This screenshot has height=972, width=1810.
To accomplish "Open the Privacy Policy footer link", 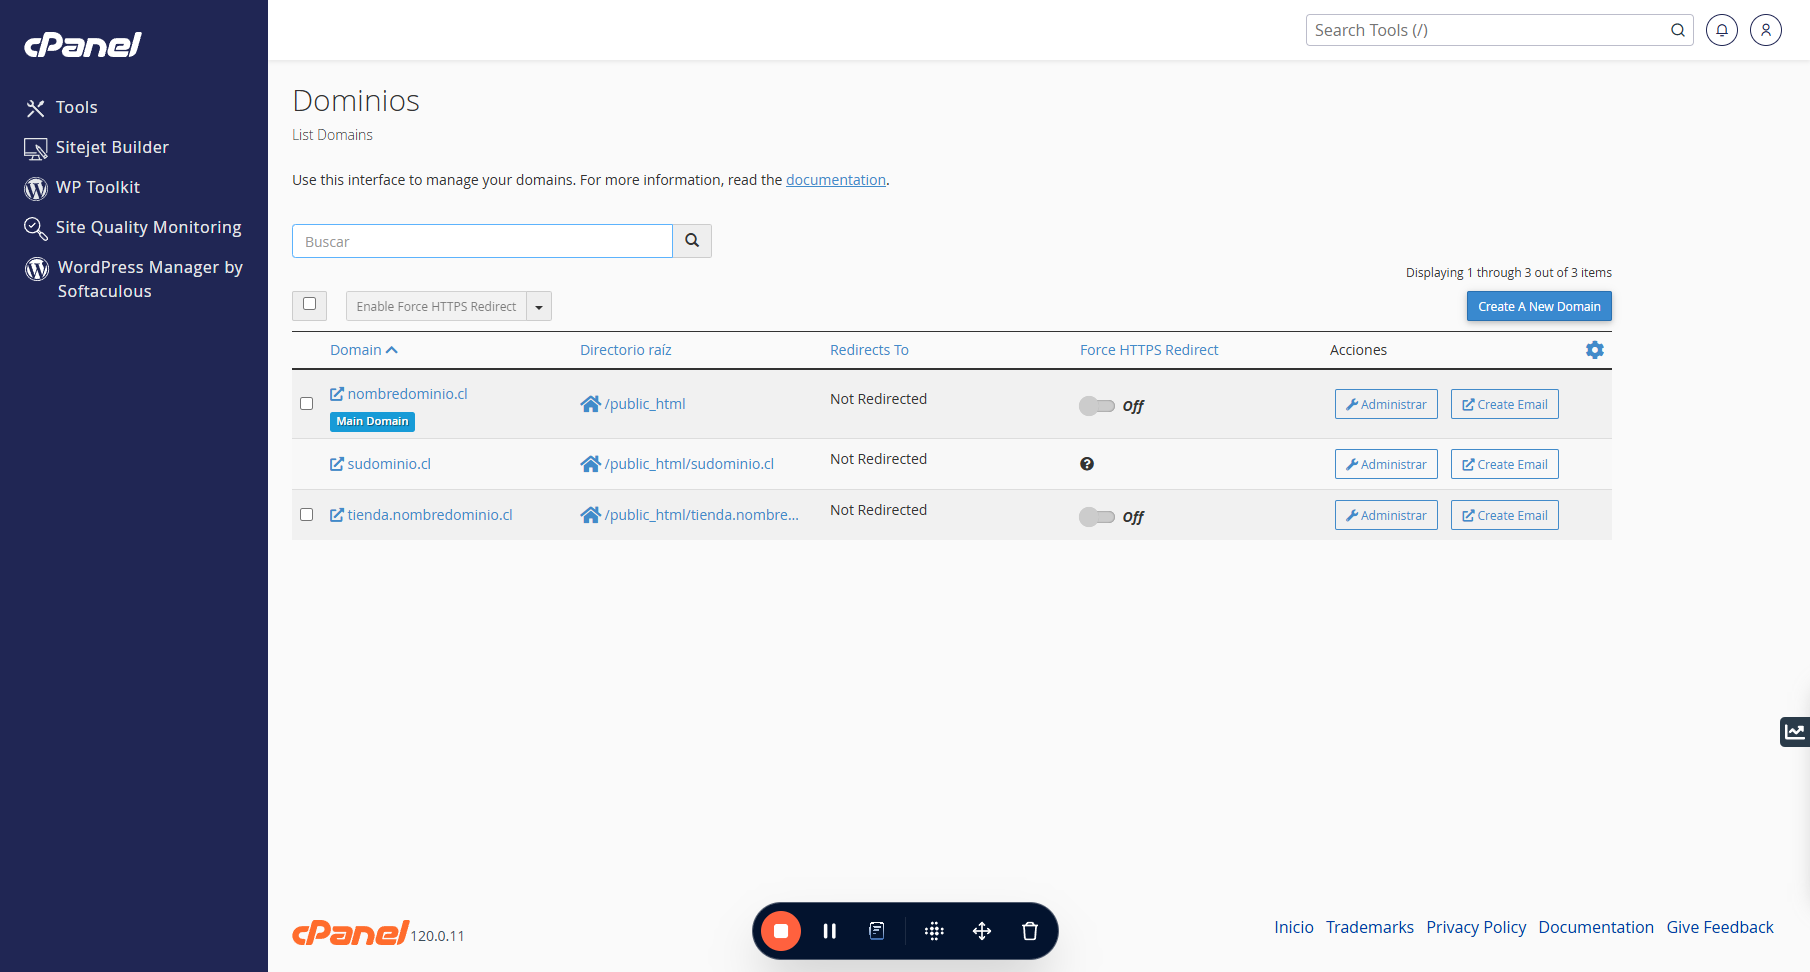I will pyautogui.click(x=1476, y=927).
